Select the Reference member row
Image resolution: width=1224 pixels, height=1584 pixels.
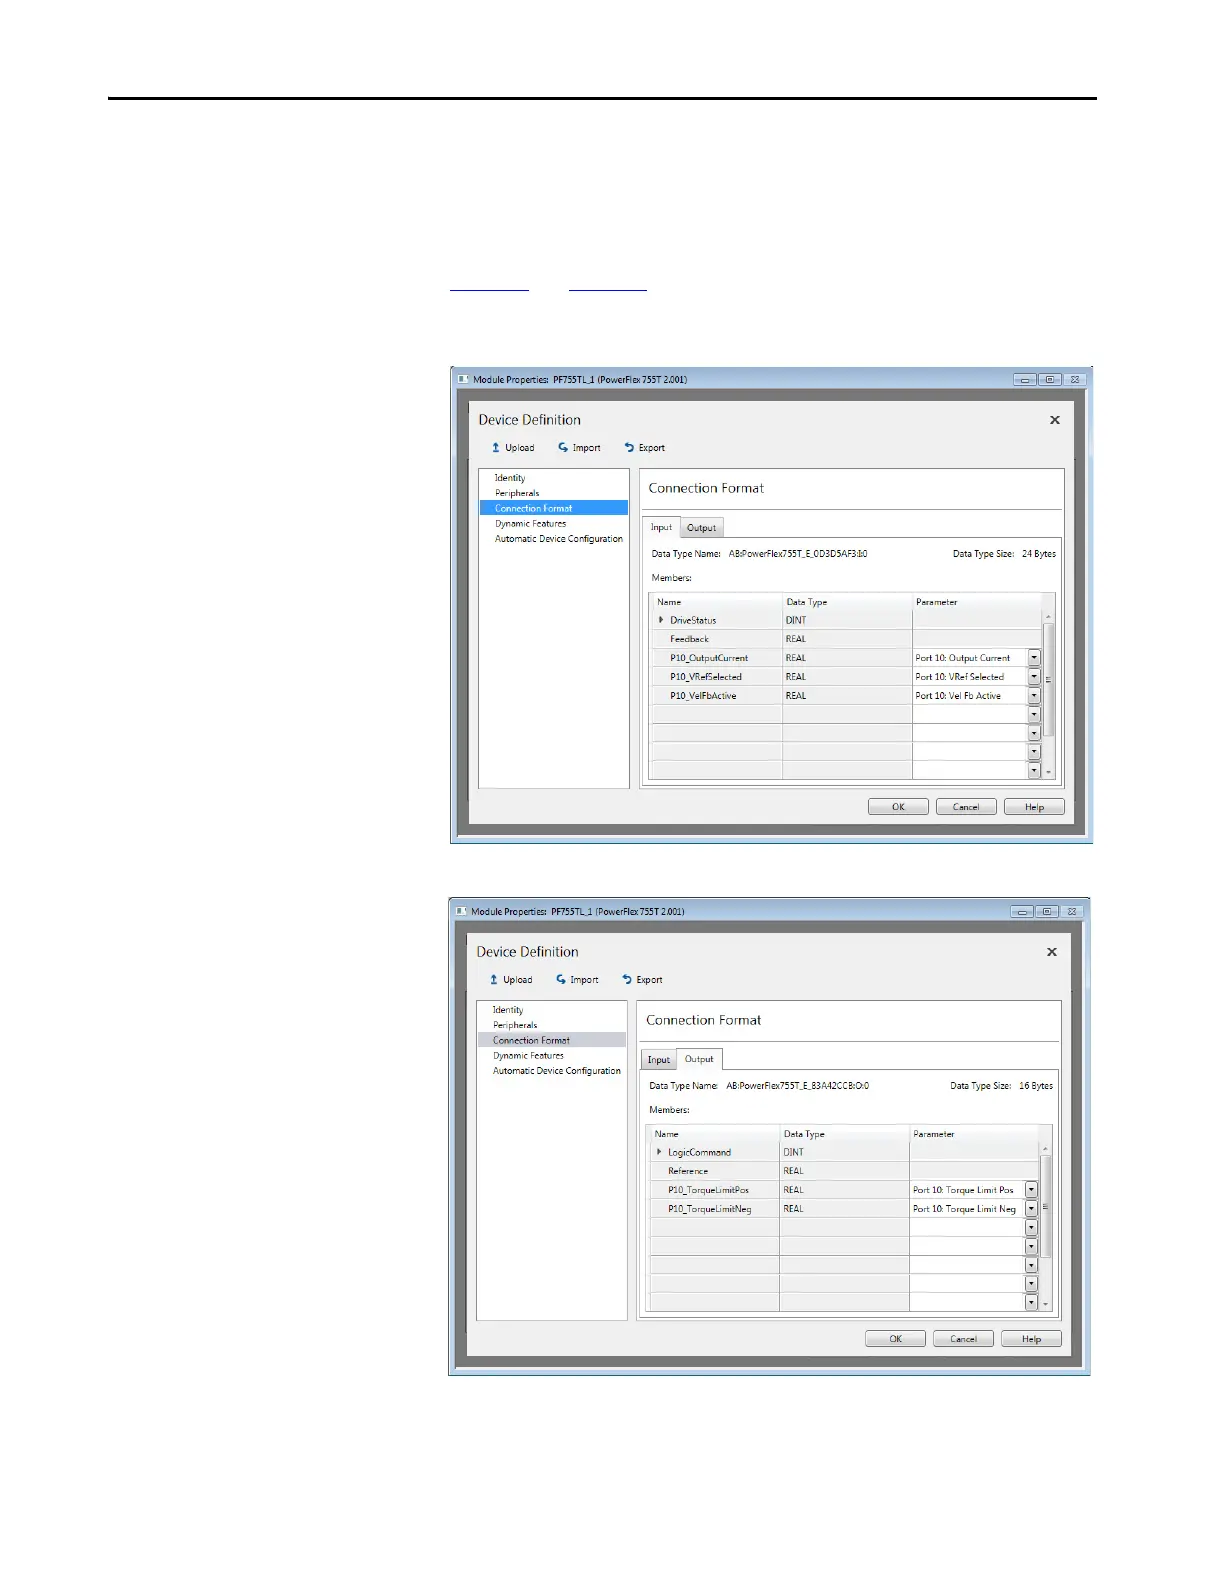[843, 1171]
